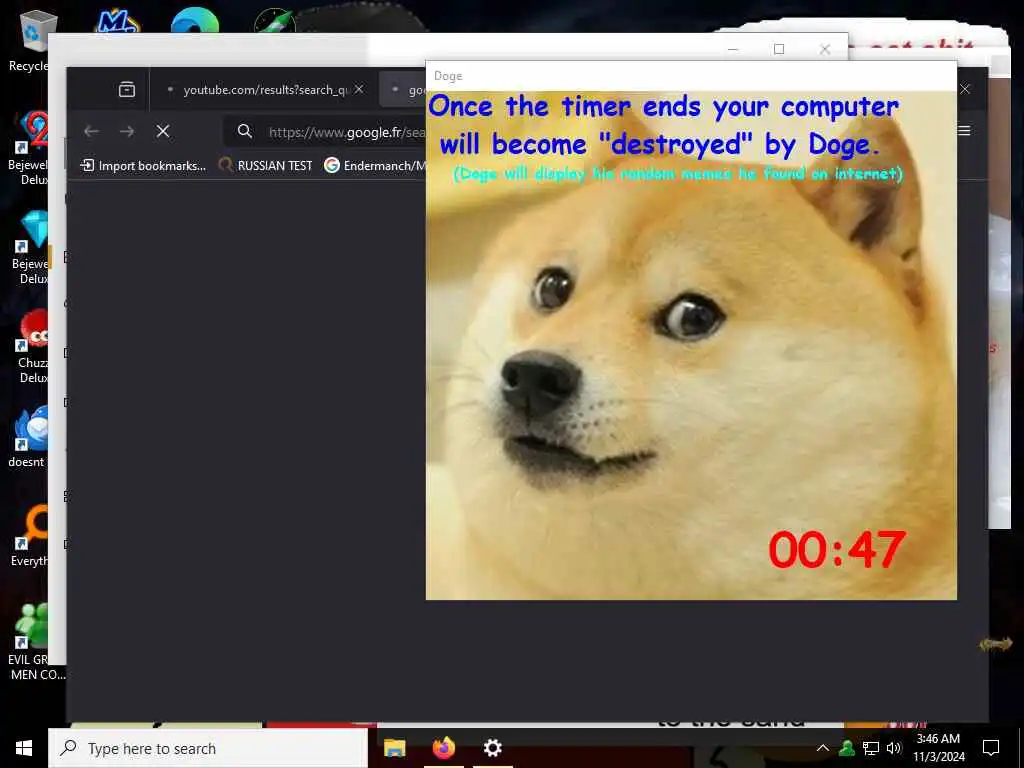Image resolution: width=1024 pixels, height=768 pixels.
Task: Open the clock showing 3:46 AM
Action: tap(938, 748)
